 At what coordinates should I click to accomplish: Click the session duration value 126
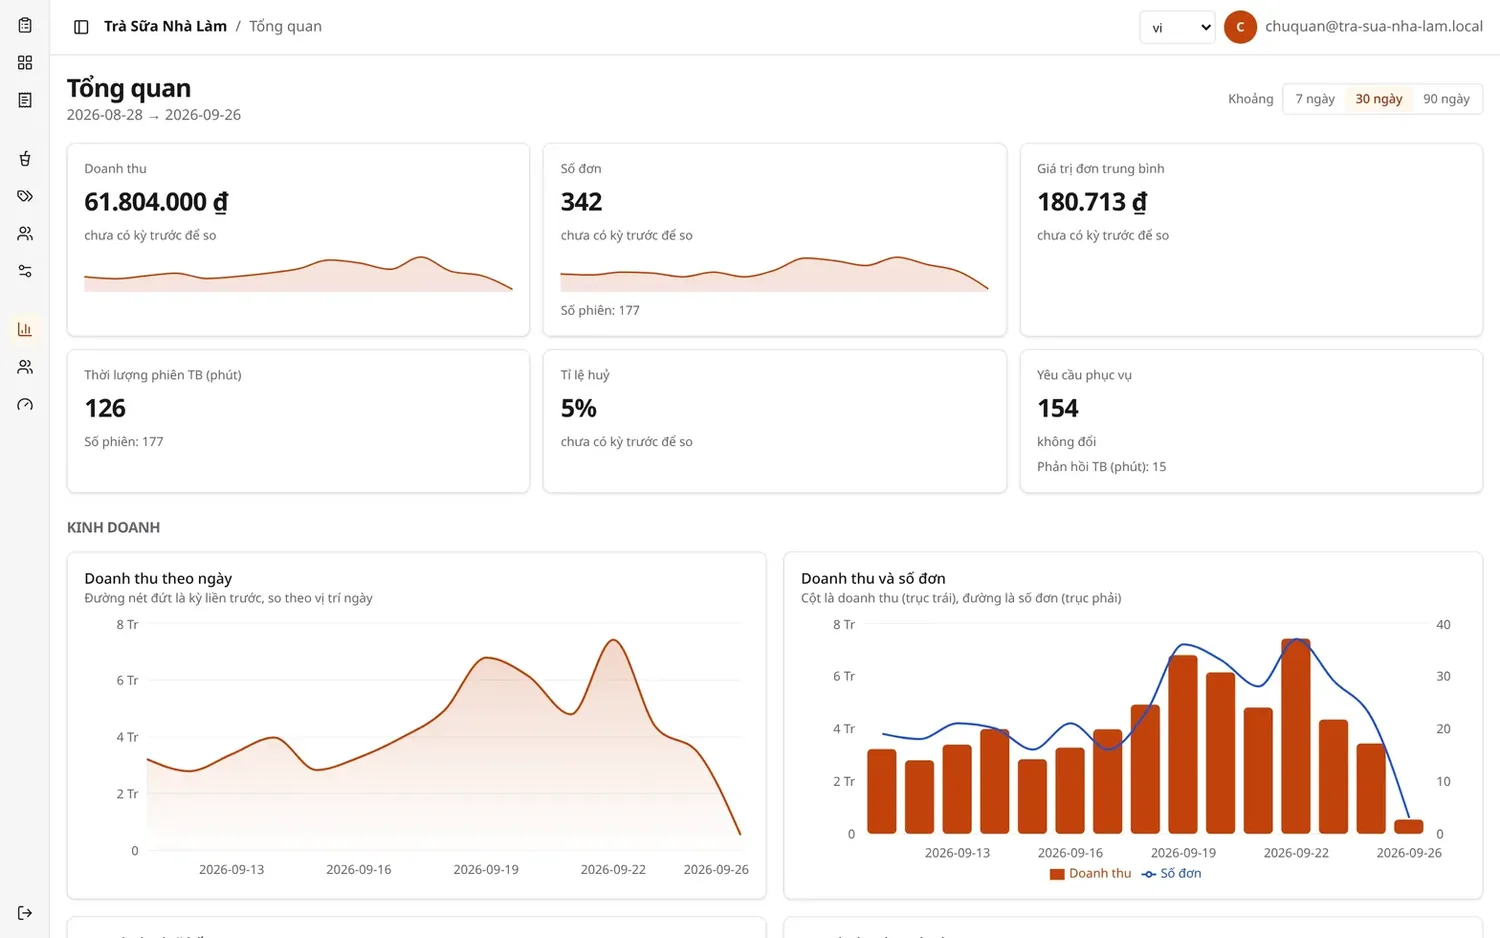[x=105, y=408]
